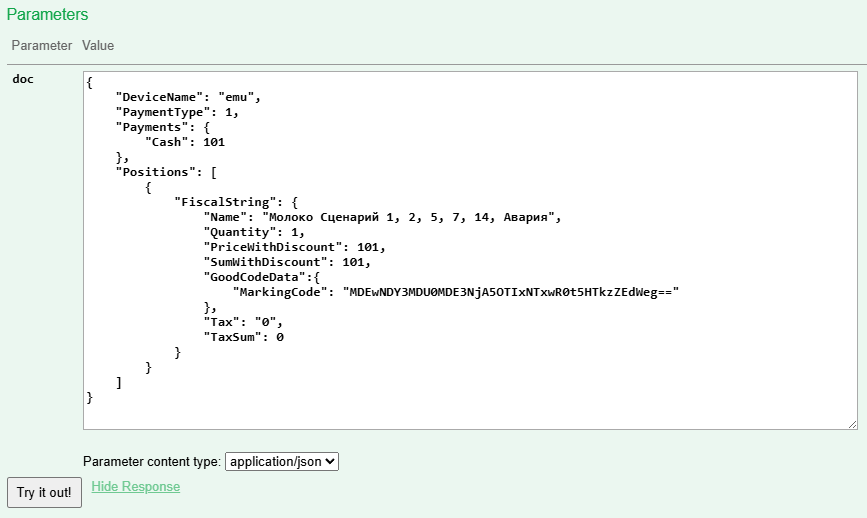The image size is (867, 518).
Task: Click the "Value" column header
Action: point(98,45)
